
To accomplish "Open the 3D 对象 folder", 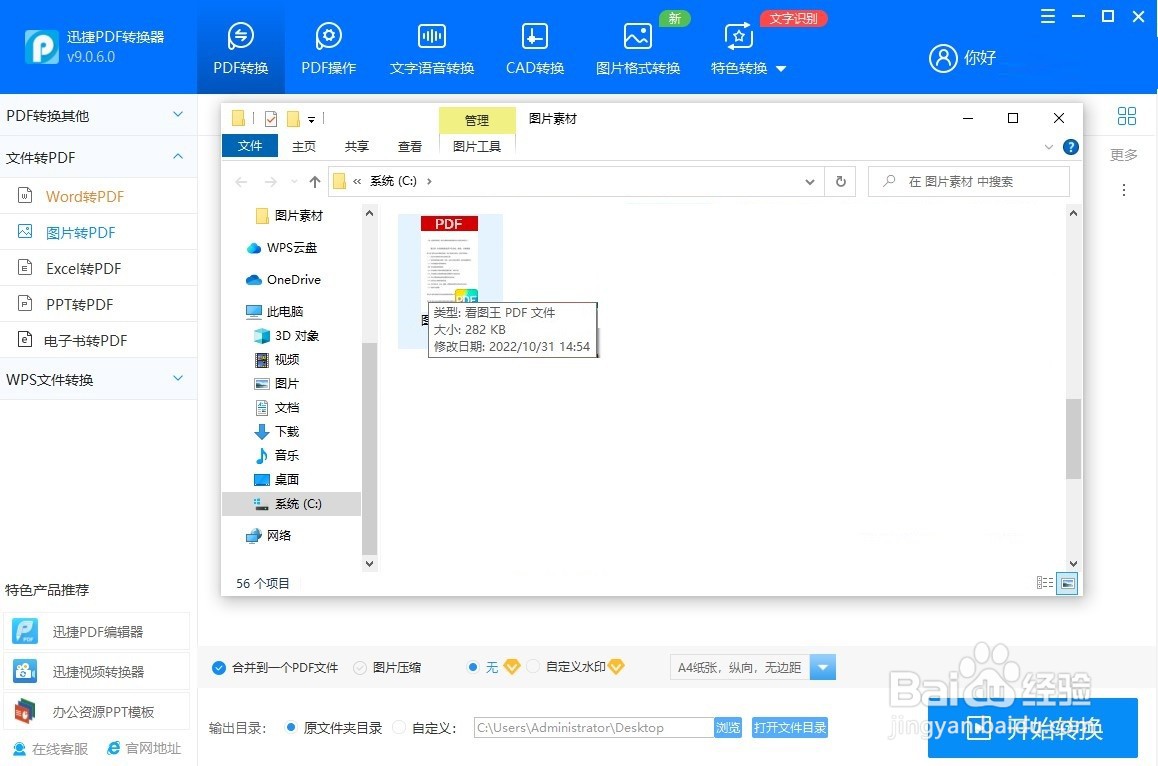I will (287, 336).
